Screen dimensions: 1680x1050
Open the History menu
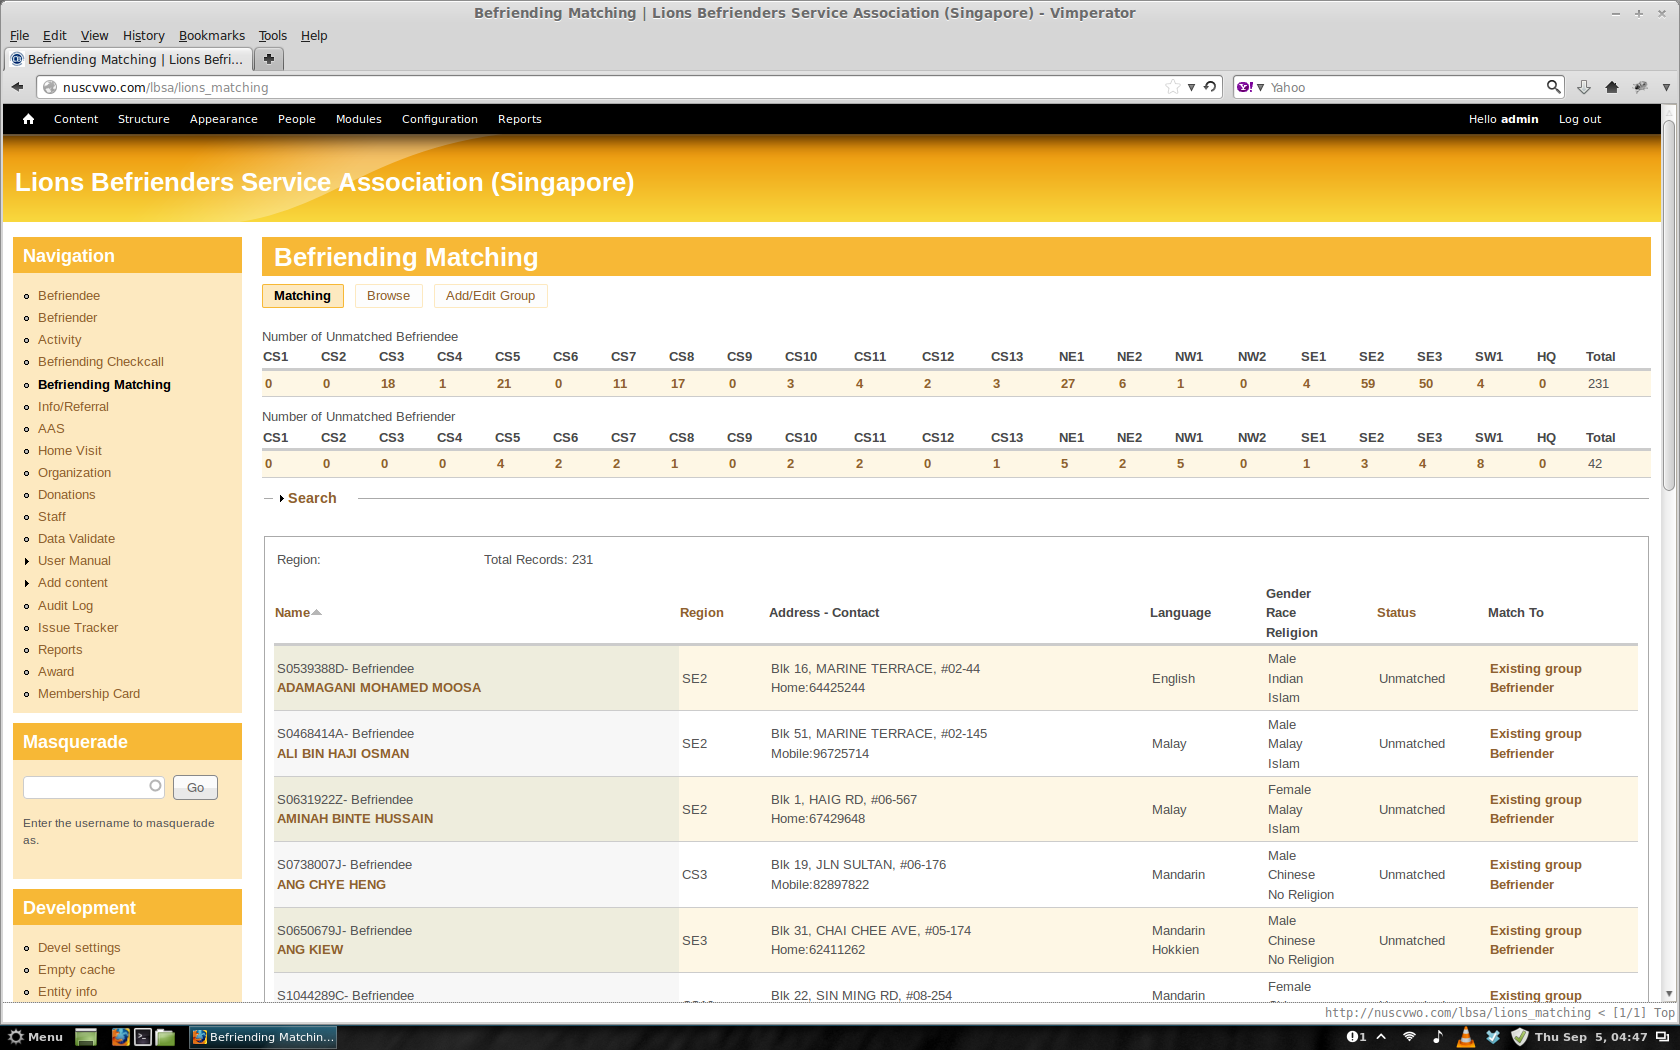pyautogui.click(x=143, y=35)
